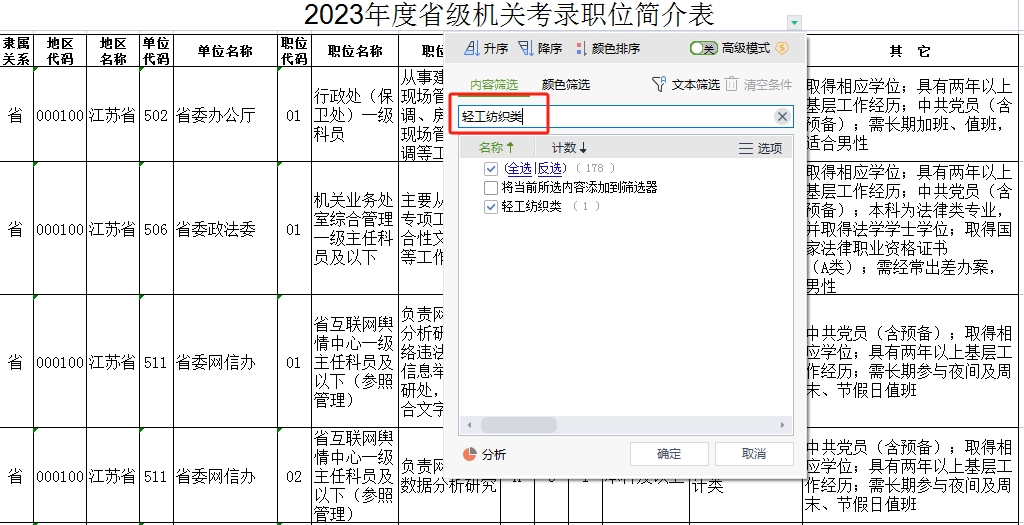Click the 地区名称 column header
The image size is (1024, 525).
click(112, 51)
